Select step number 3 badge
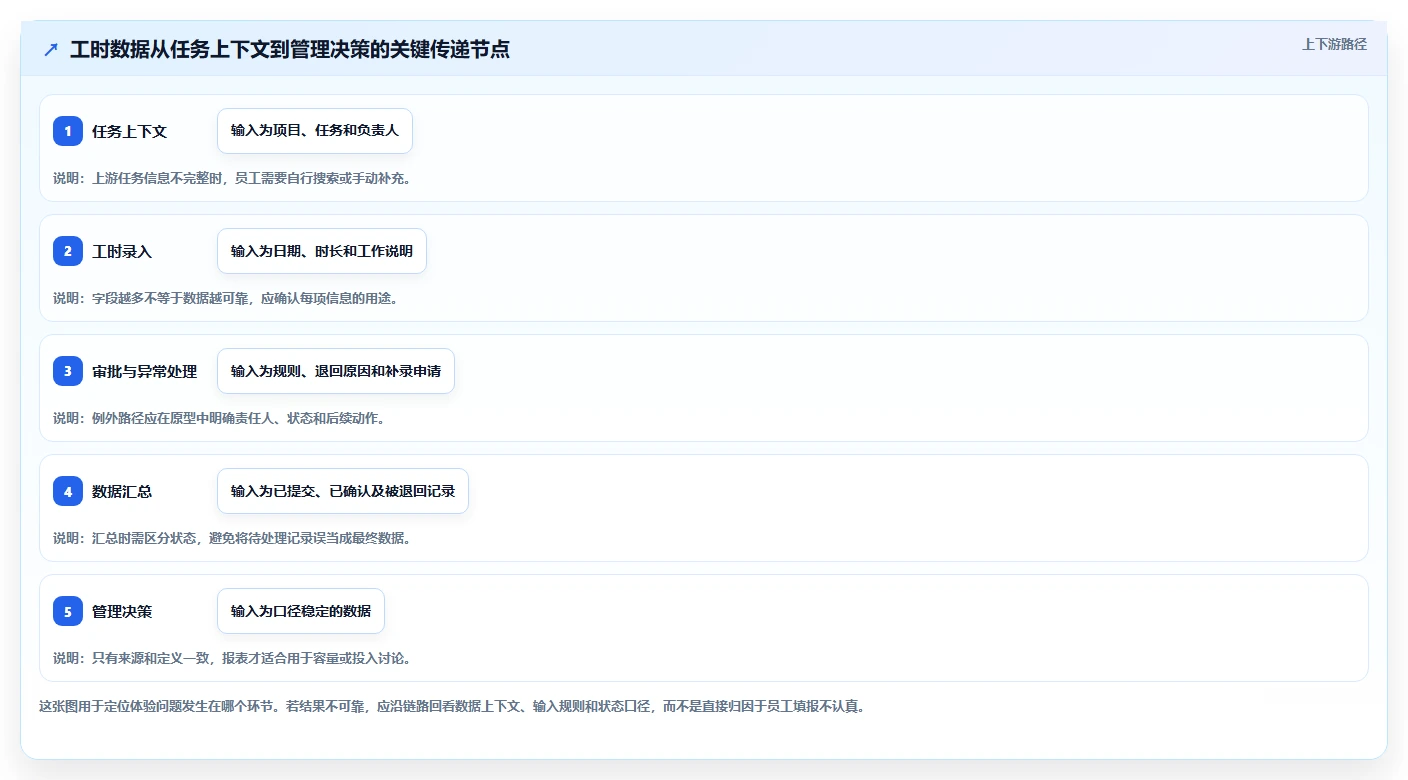 pyautogui.click(x=68, y=371)
